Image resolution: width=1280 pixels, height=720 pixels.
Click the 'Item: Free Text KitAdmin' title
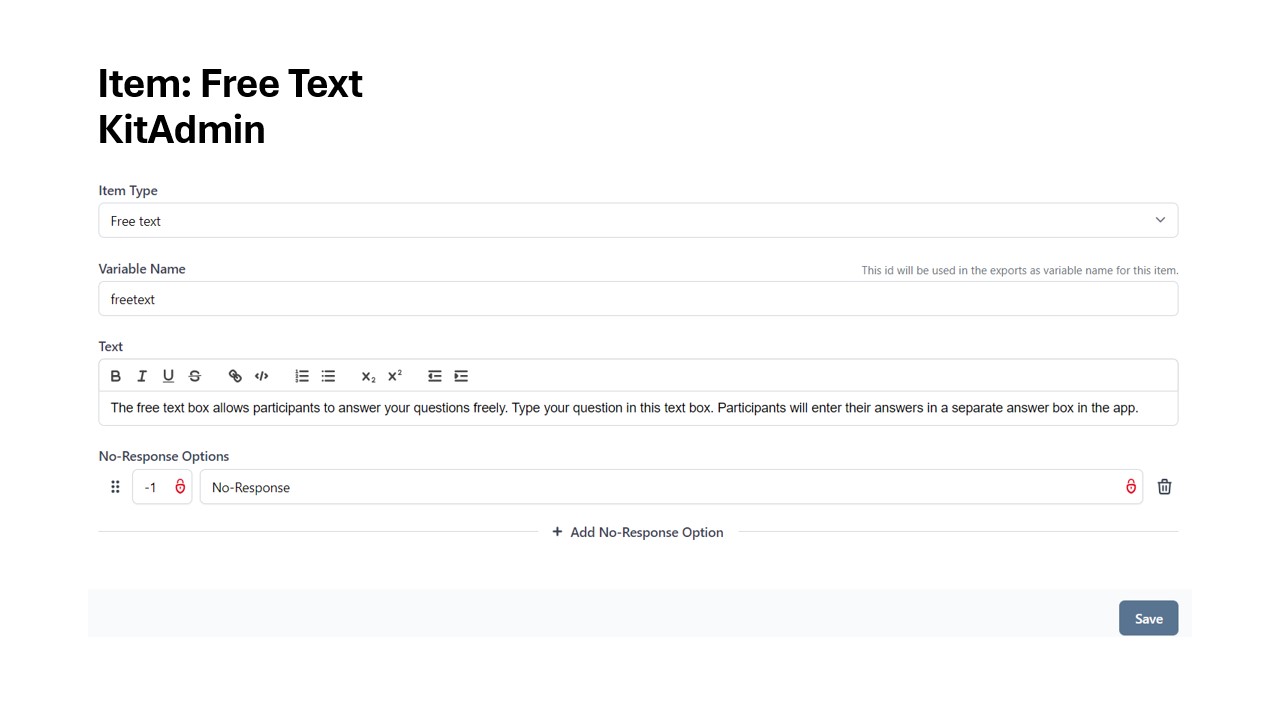(230, 106)
